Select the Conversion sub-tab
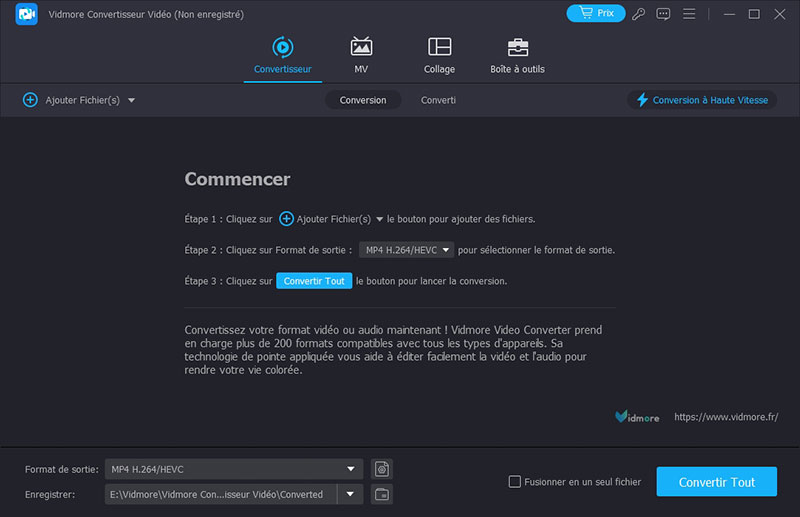800x517 pixels. (363, 100)
